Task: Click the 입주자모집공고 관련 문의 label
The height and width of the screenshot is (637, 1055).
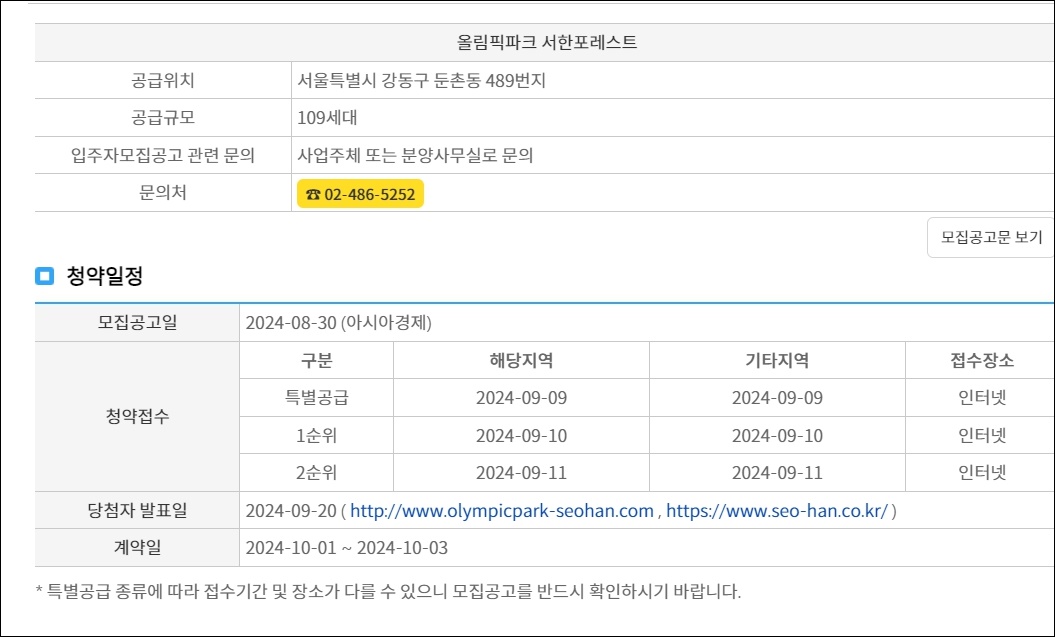Action: point(163,156)
